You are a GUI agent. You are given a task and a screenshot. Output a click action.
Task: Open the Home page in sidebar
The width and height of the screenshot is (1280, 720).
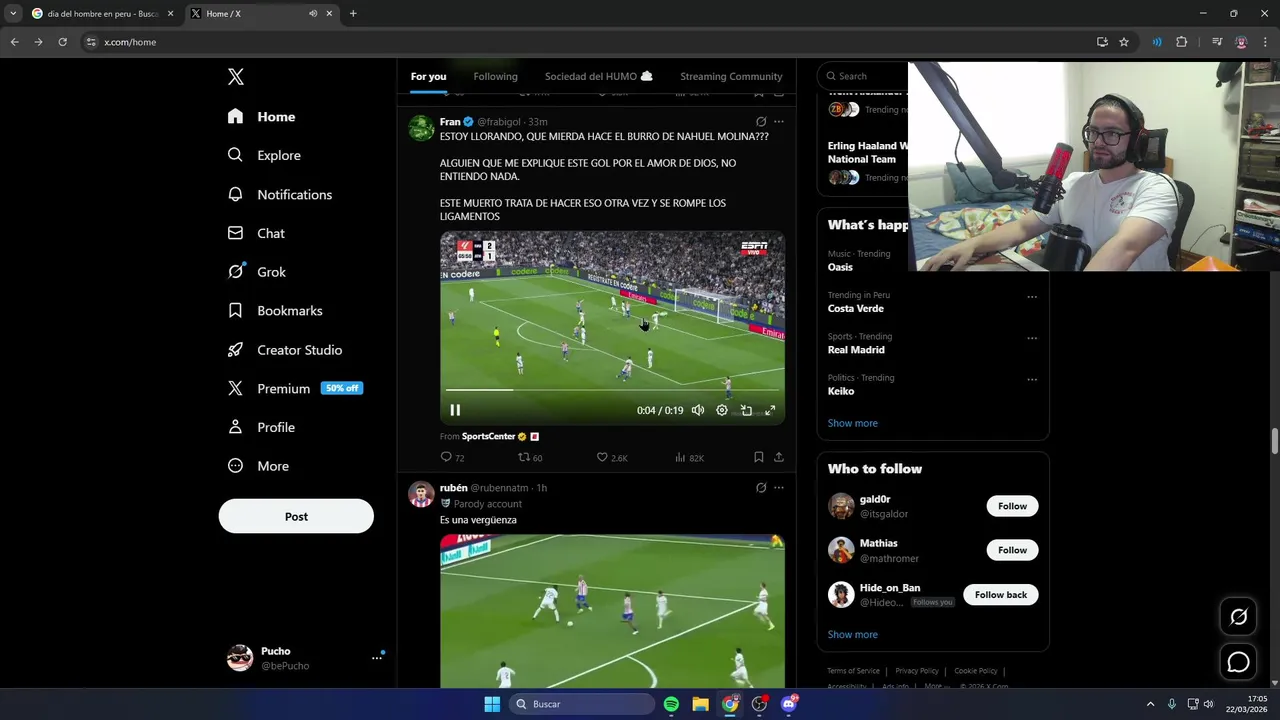(261, 117)
